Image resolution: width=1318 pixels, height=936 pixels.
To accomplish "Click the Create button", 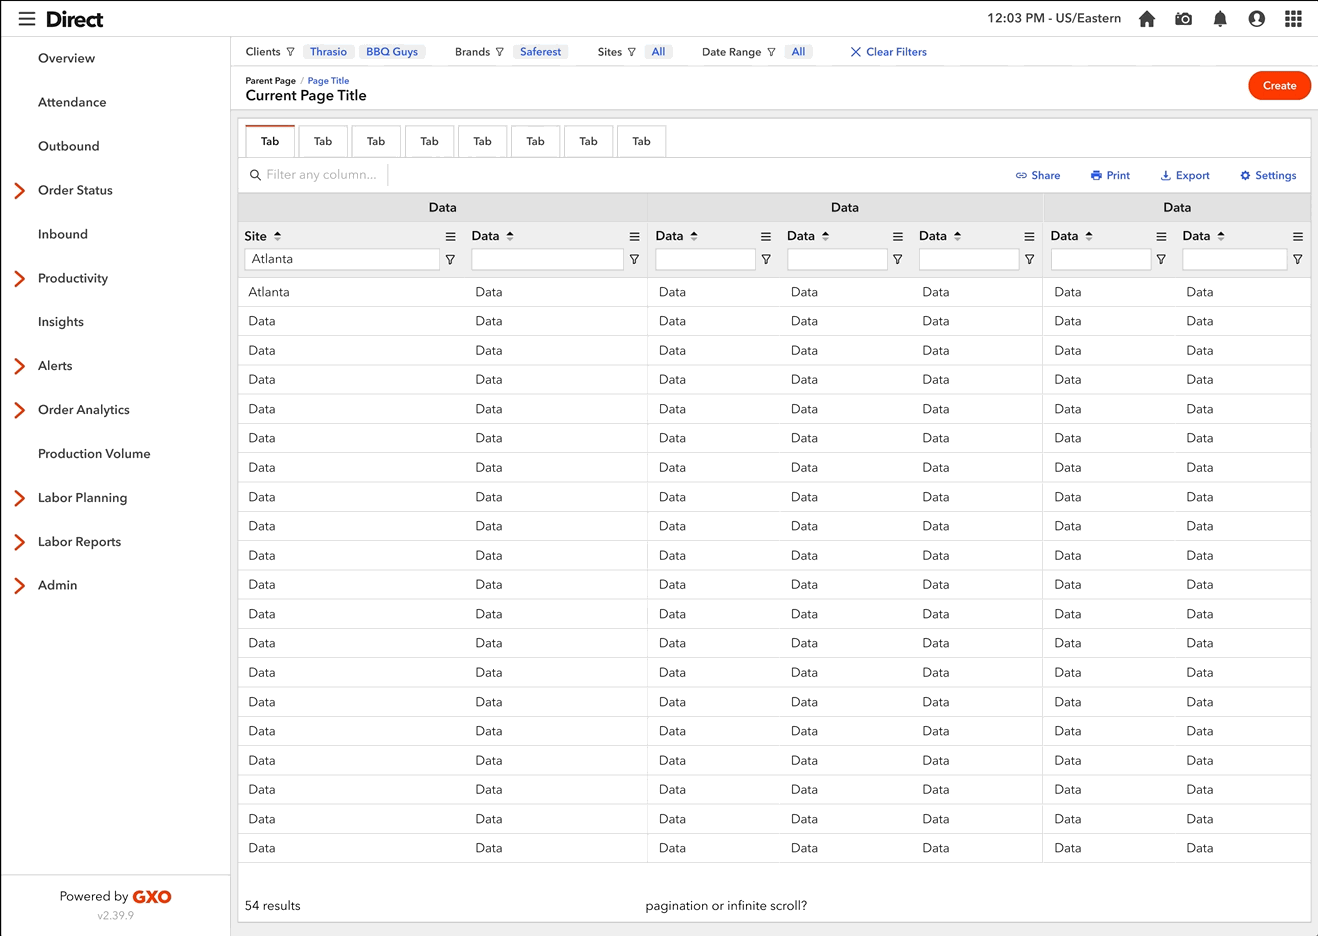I will pyautogui.click(x=1279, y=85).
